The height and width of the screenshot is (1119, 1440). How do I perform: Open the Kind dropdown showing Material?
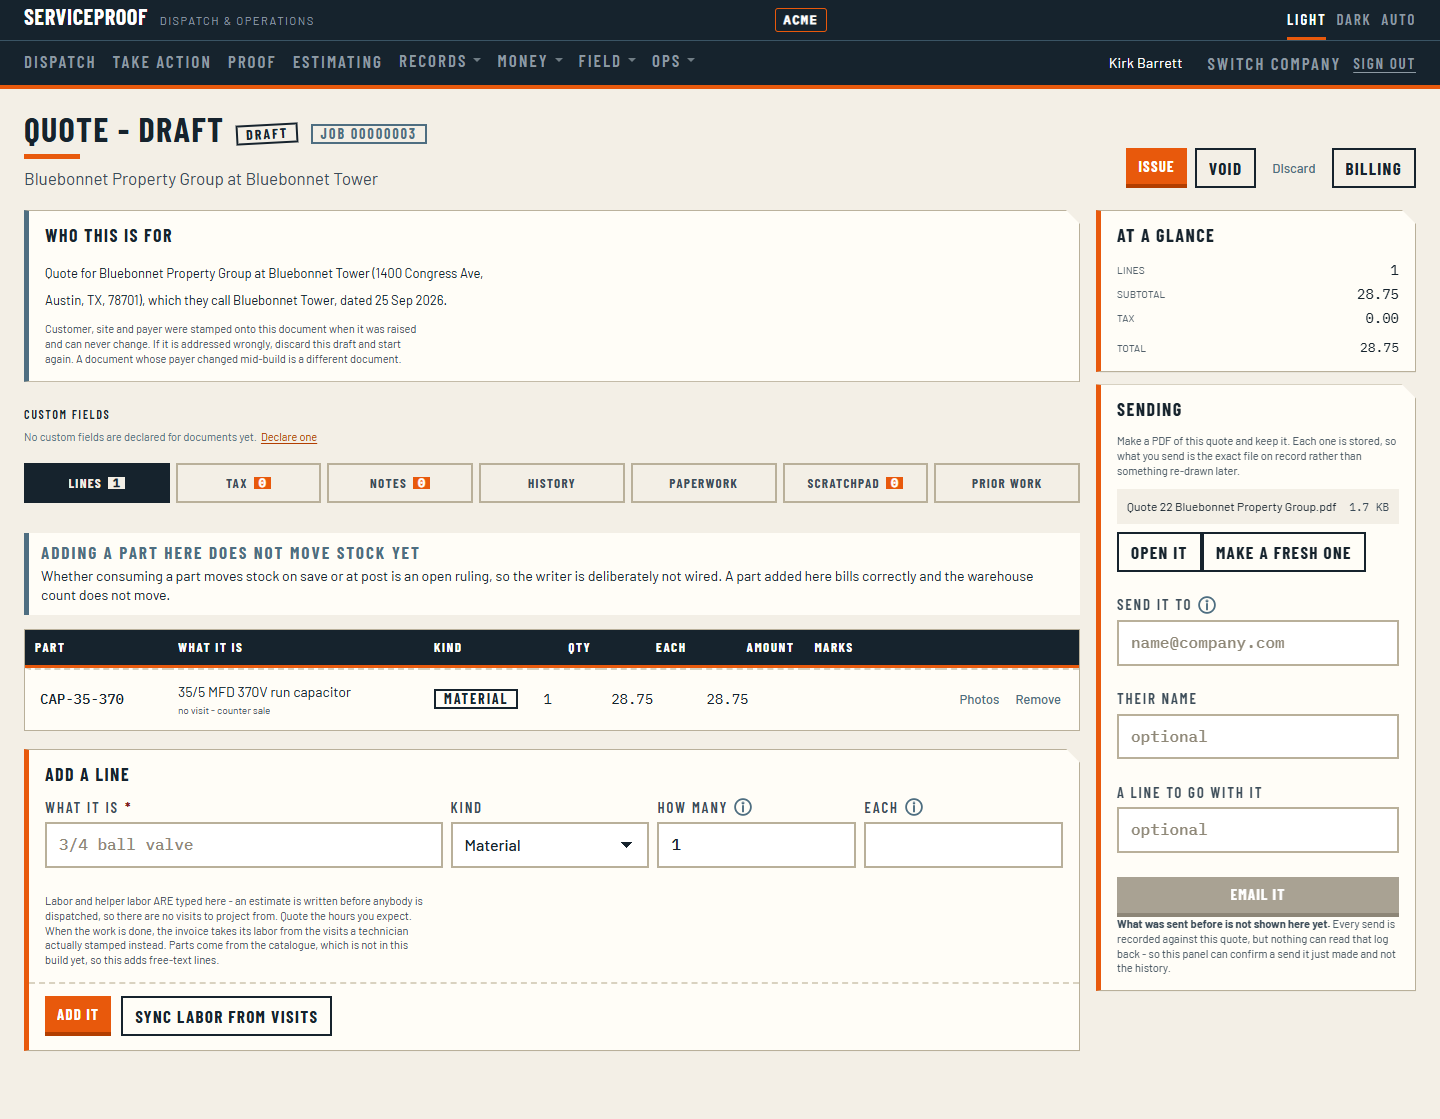click(x=550, y=845)
